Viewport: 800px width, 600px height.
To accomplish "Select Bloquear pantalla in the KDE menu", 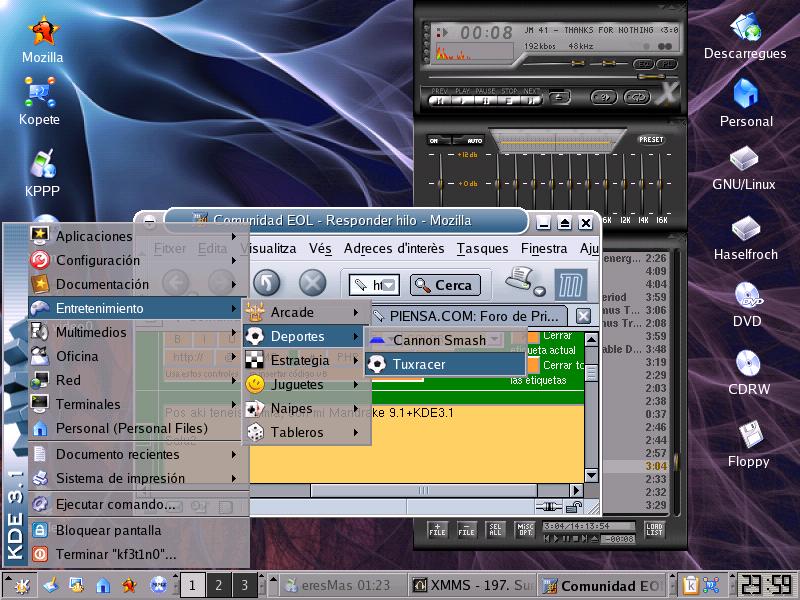I will click(x=107, y=530).
